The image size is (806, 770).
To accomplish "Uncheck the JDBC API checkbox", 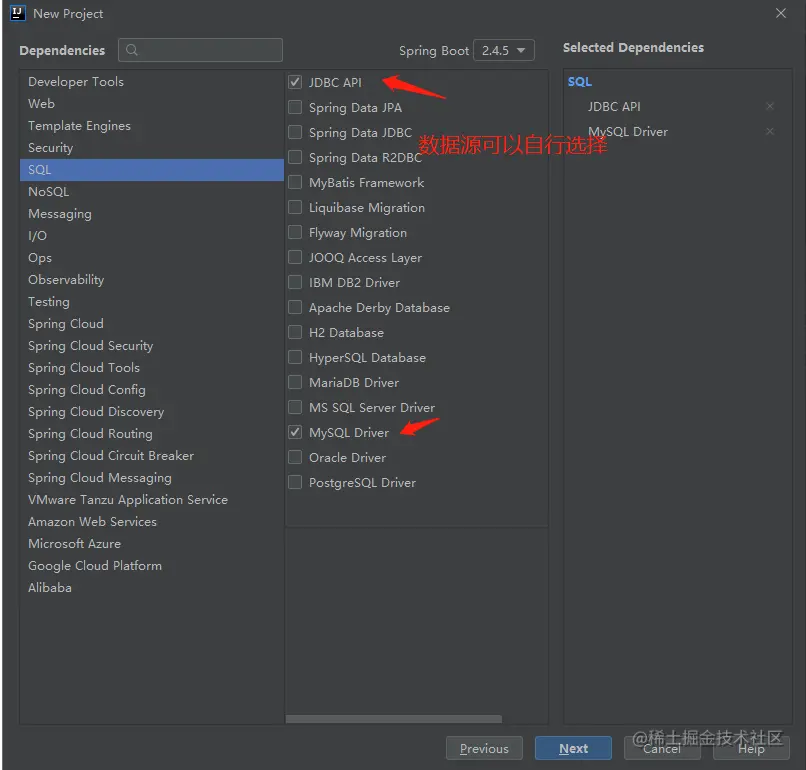I will (x=295, y=82).
